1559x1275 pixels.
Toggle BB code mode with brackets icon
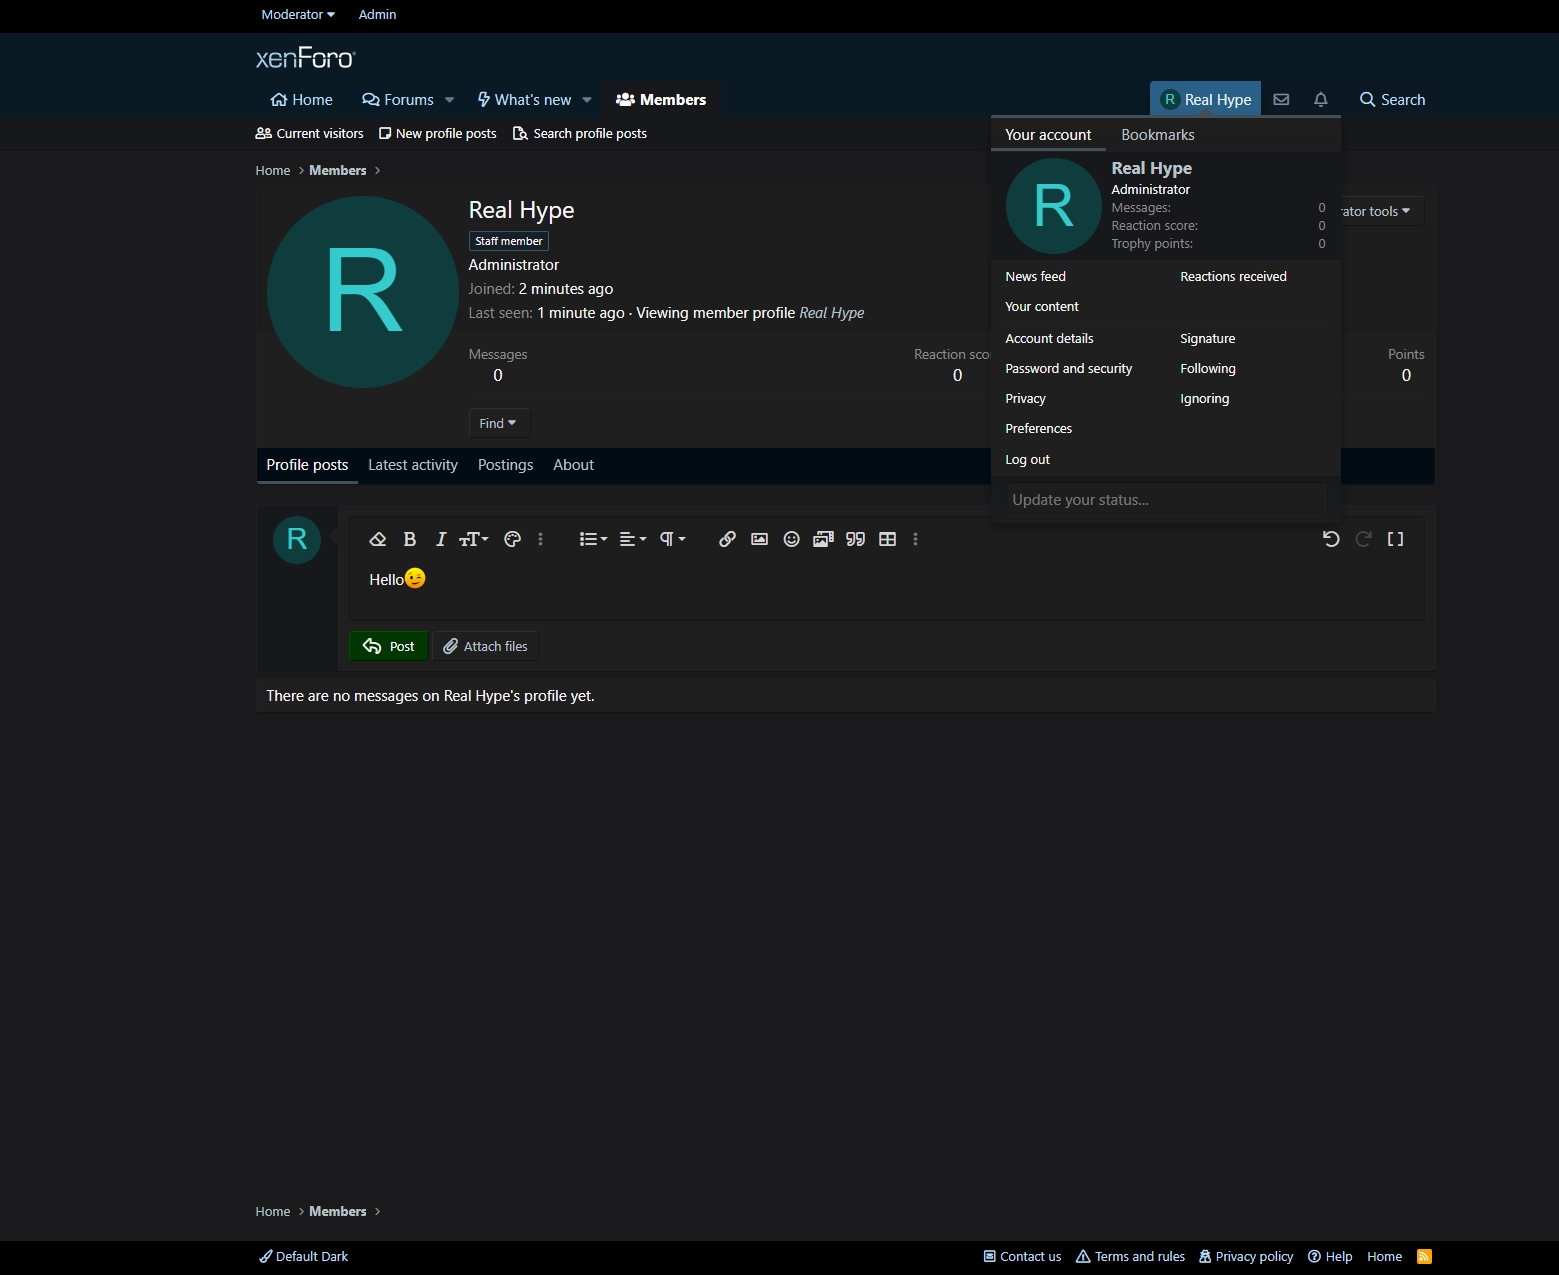point(1395,539)
